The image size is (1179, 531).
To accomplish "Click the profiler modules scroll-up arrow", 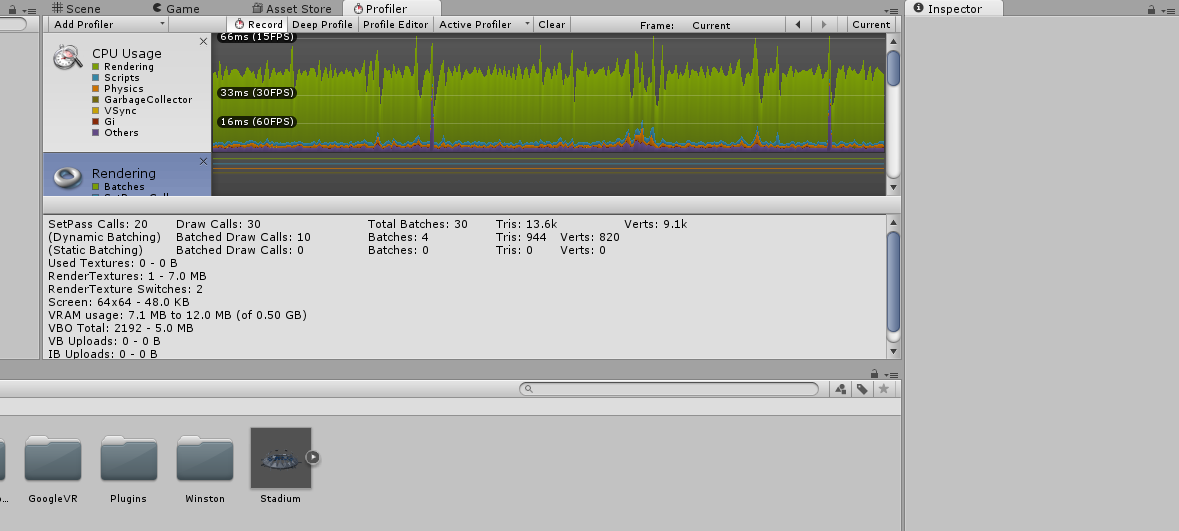I will tap(893, 40).
